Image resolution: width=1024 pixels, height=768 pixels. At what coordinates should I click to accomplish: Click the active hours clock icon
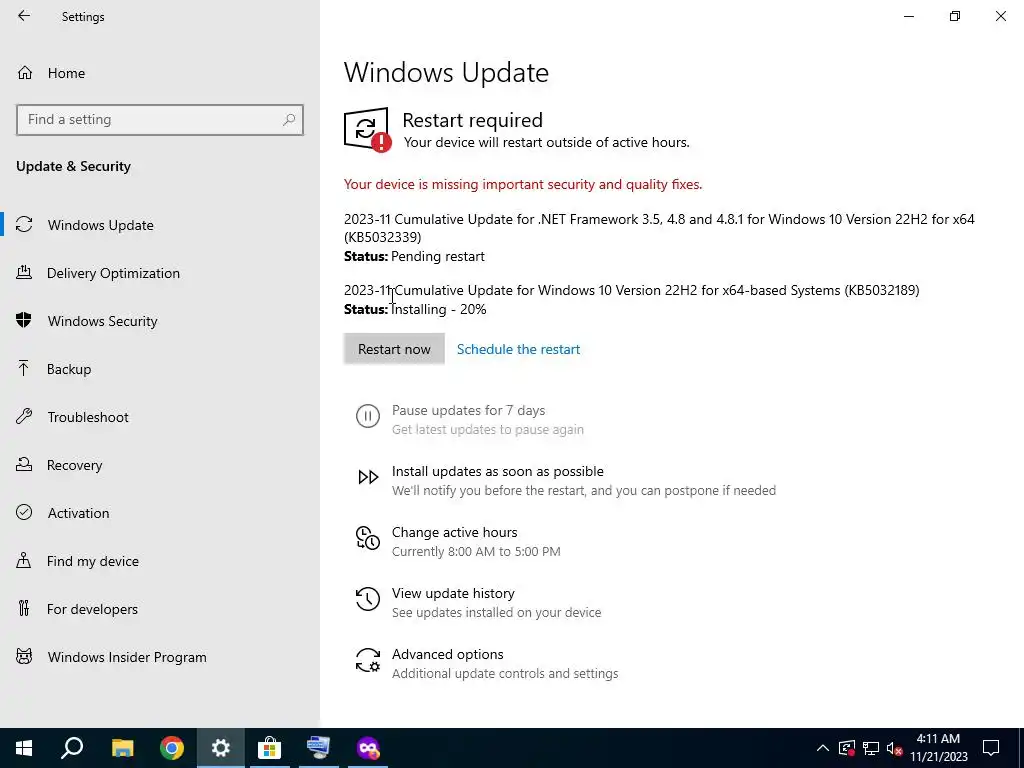368,538
